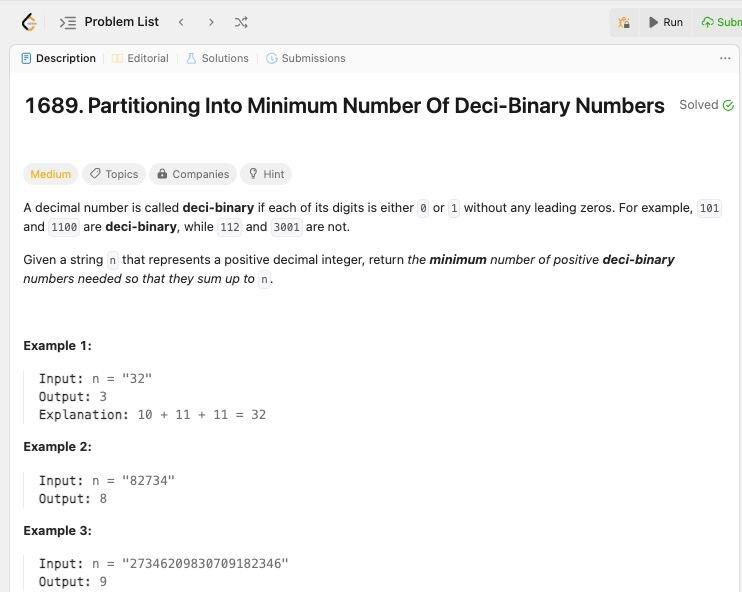Viewport: 742px width, 592px height.
Task: Switch to the Solutions tab
Action: coord(217,58)
